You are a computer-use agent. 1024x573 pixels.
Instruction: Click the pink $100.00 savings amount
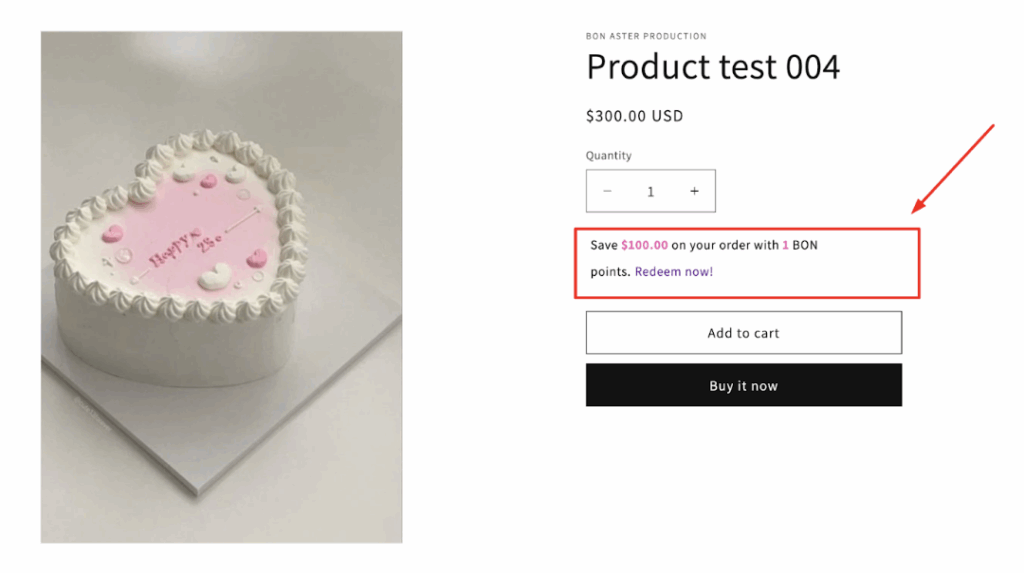(644, 245)
